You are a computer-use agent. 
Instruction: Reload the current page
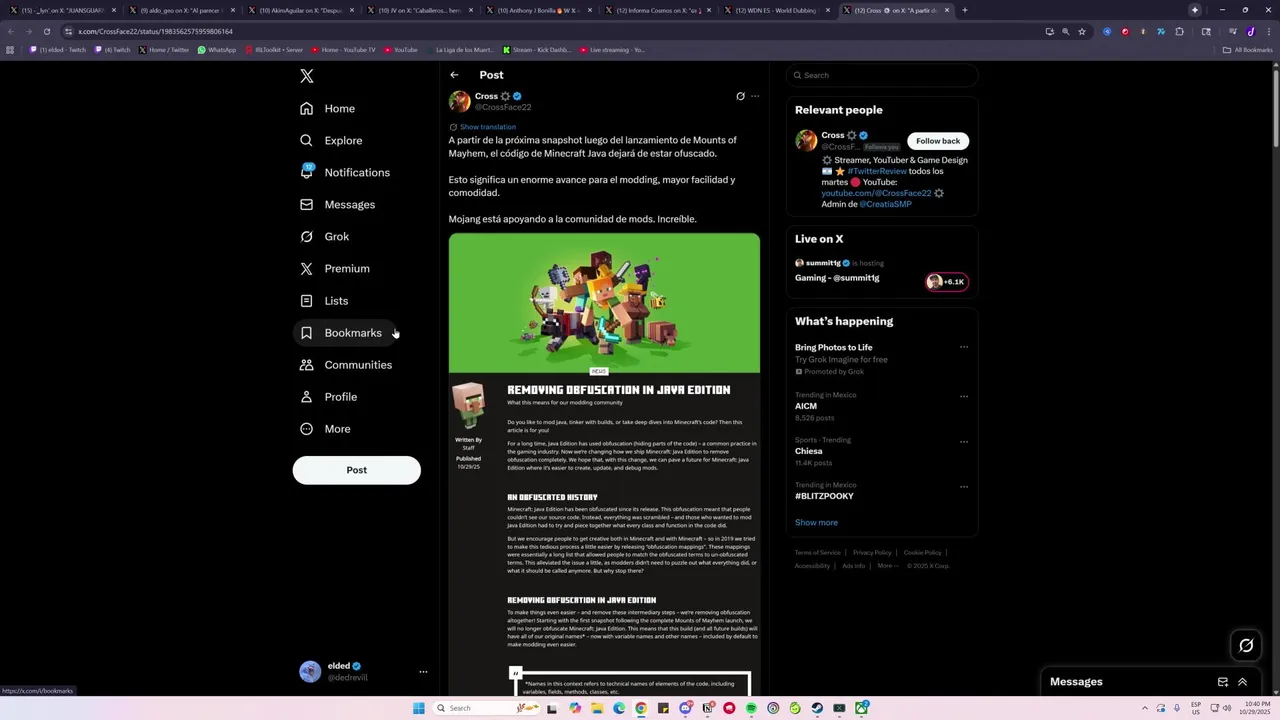tap(46, 31)
